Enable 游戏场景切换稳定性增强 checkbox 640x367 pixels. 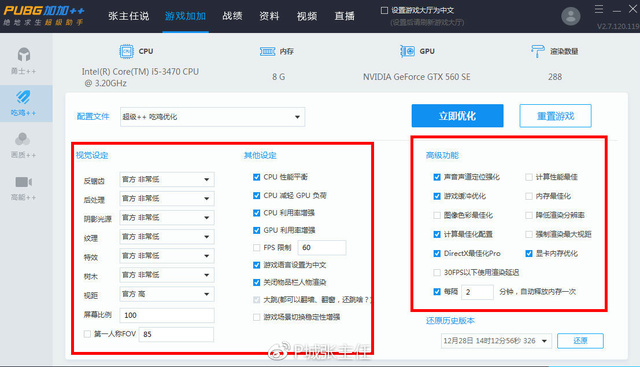click(256, 317)
